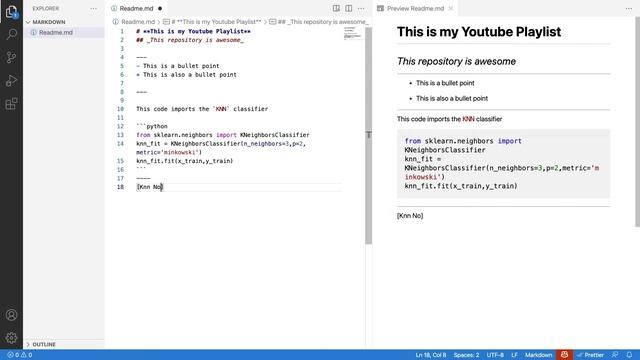Click the red extension status bar icon
The image size is (640, 360).
click(x=564, y=355)
